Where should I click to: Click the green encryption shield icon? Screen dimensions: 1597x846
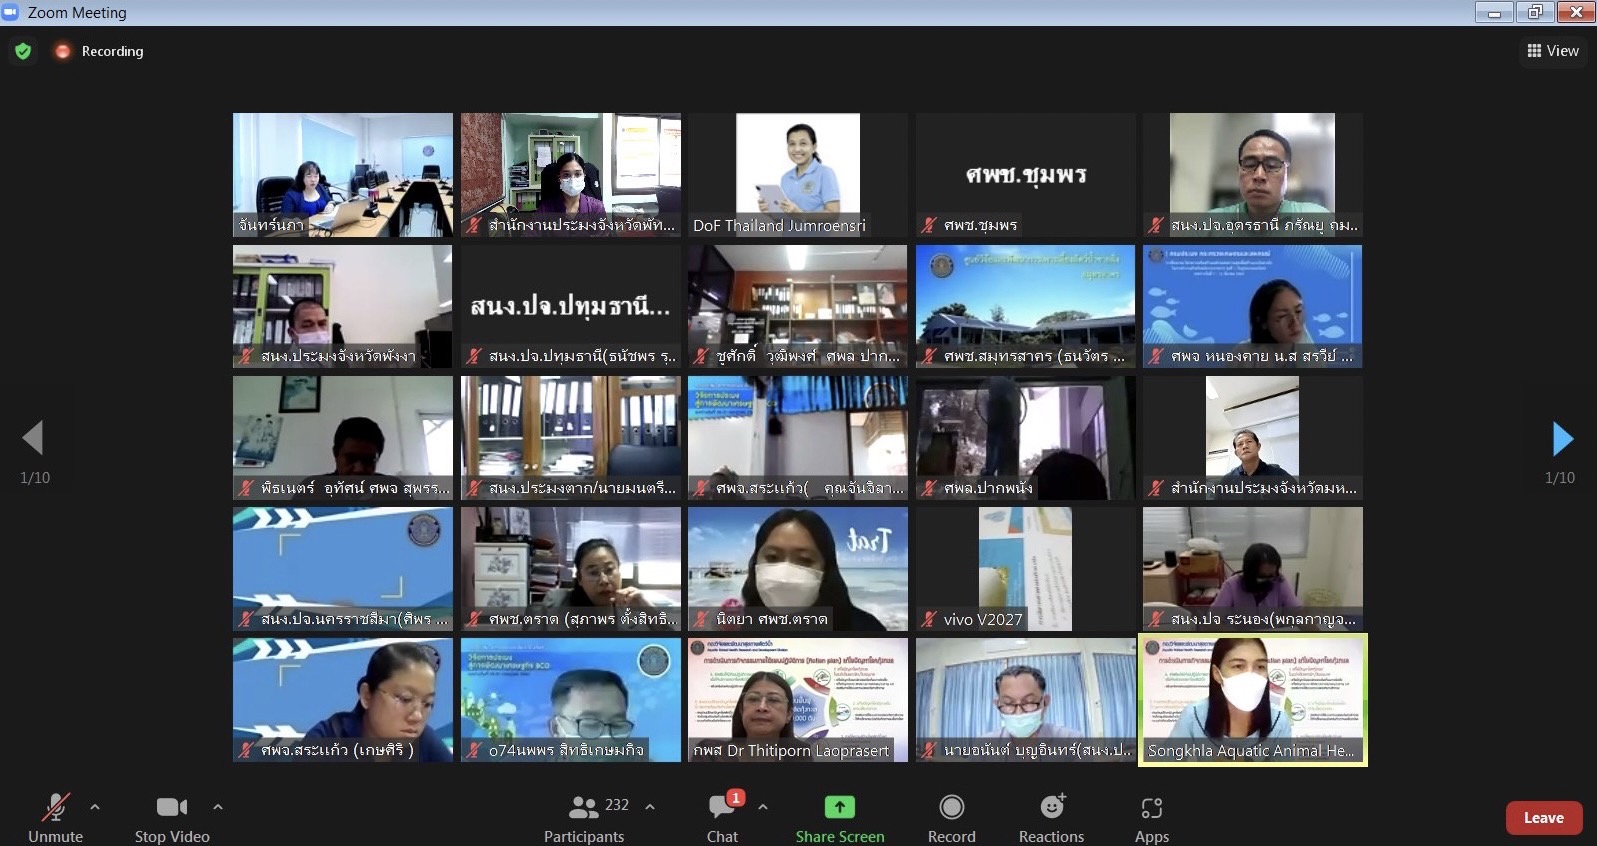pyautogui.click(x=23, y=51)
